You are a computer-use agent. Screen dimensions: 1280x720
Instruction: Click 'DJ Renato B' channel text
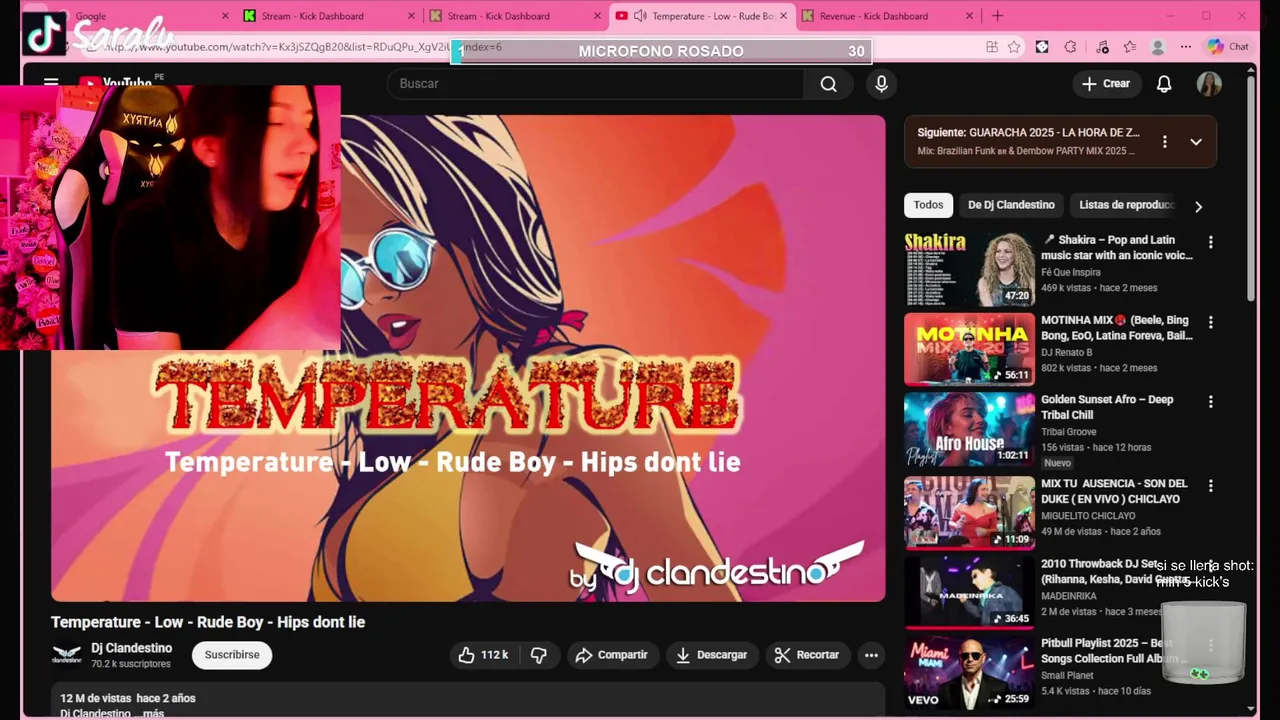tap(1067, 352)
